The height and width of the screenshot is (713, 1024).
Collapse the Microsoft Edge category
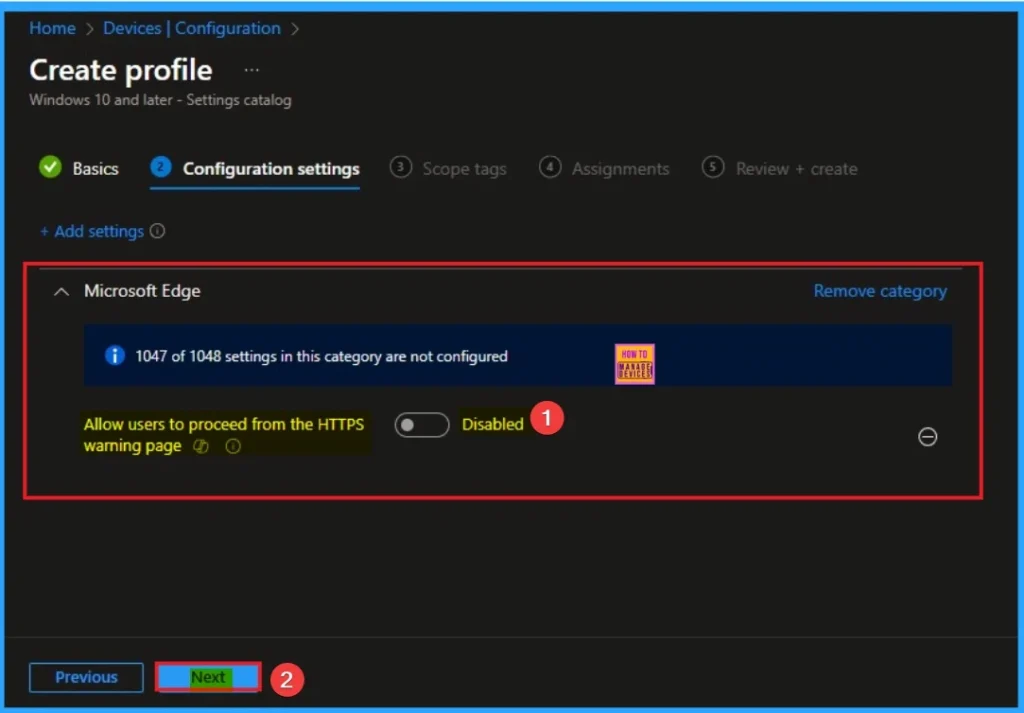(x=61, y=291)
